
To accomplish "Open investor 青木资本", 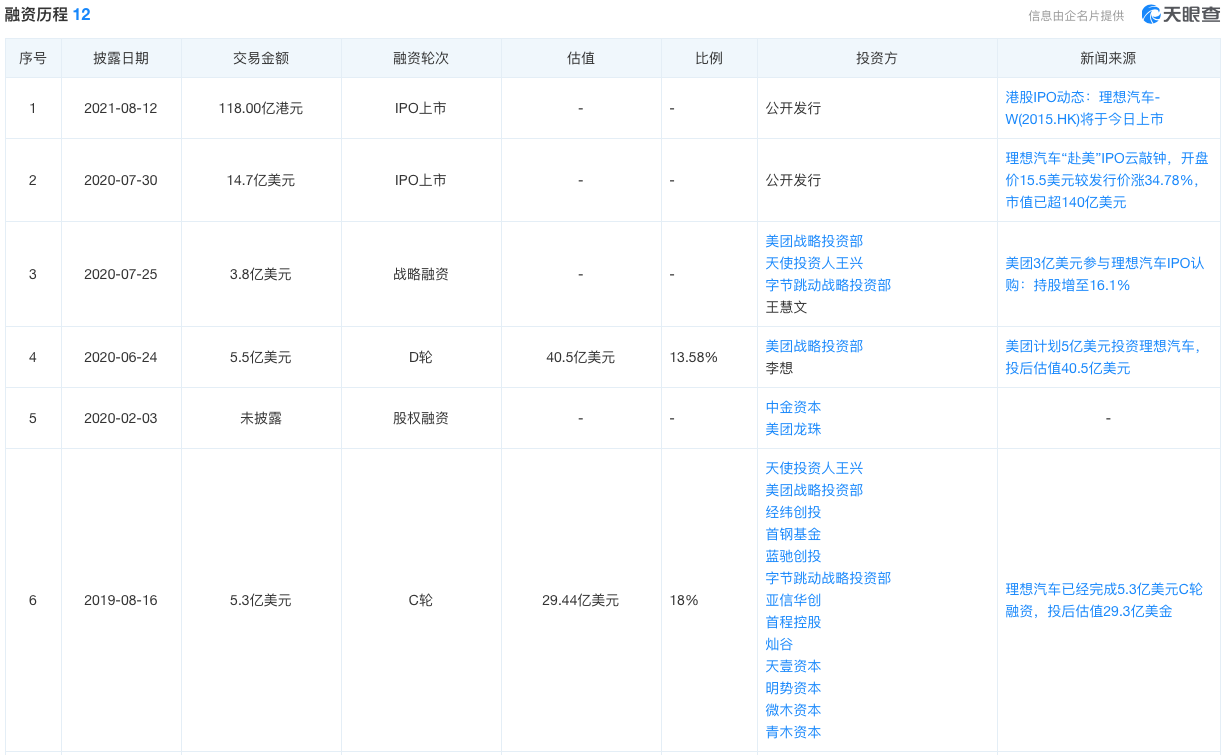I will coord(793,732).
